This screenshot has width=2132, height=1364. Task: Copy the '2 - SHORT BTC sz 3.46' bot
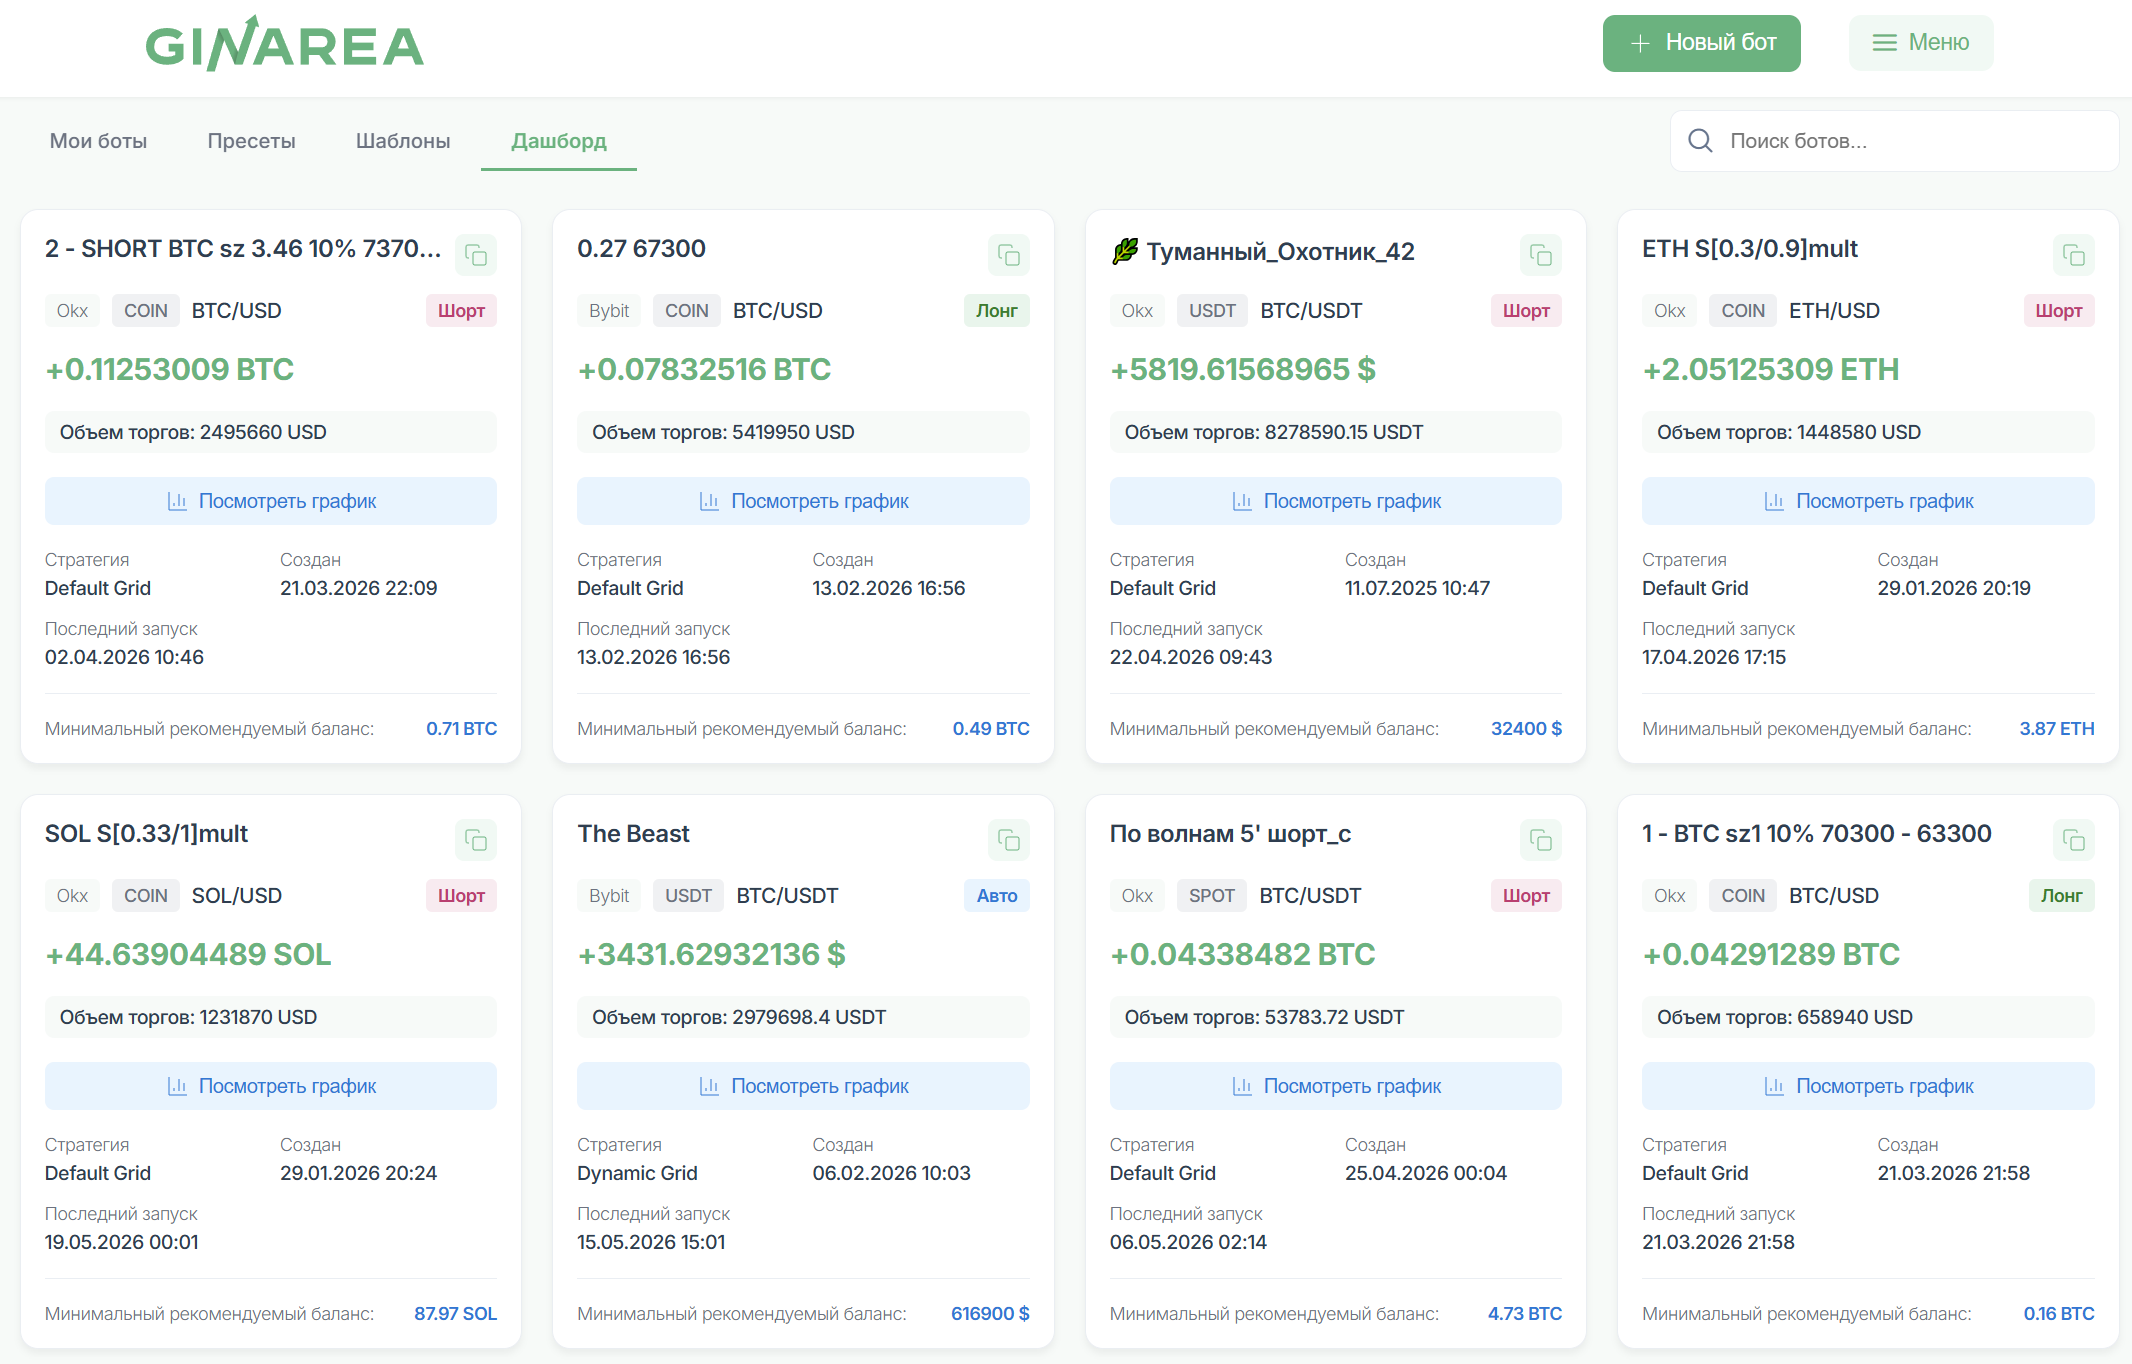pyautogui.click(x=476, y=255)
